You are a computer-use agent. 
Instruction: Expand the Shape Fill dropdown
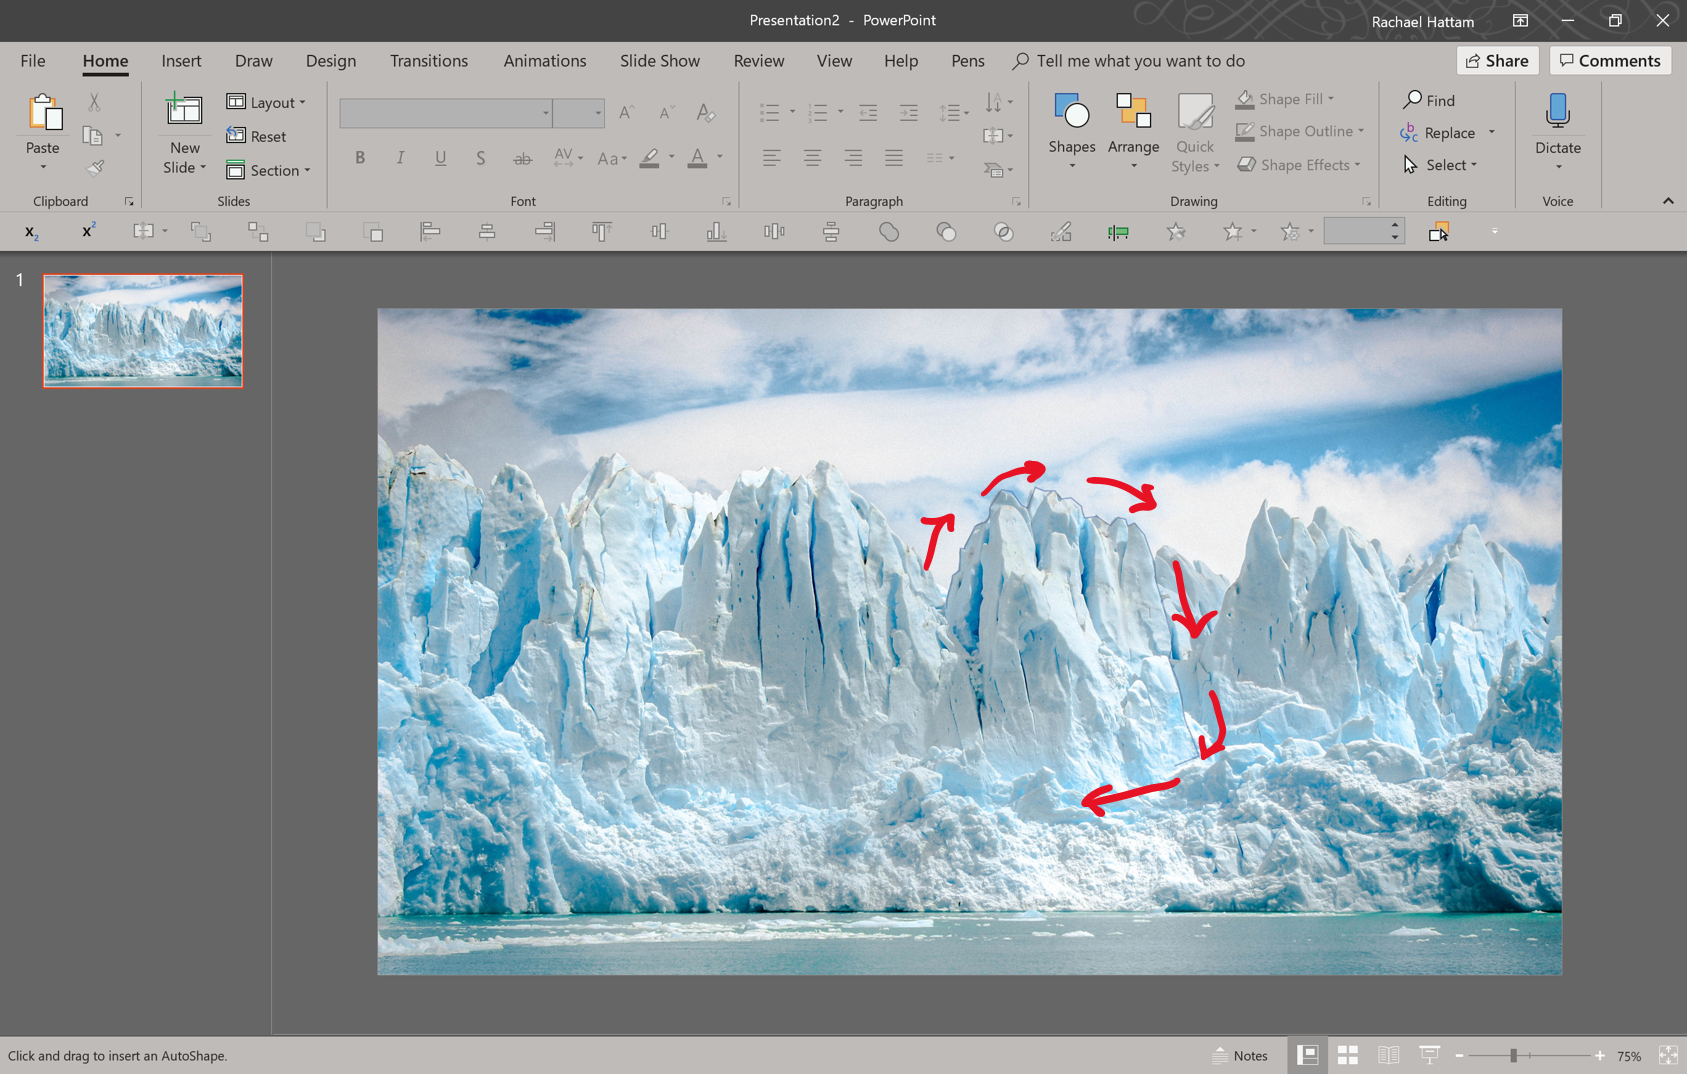click(x=1331, y=98)
